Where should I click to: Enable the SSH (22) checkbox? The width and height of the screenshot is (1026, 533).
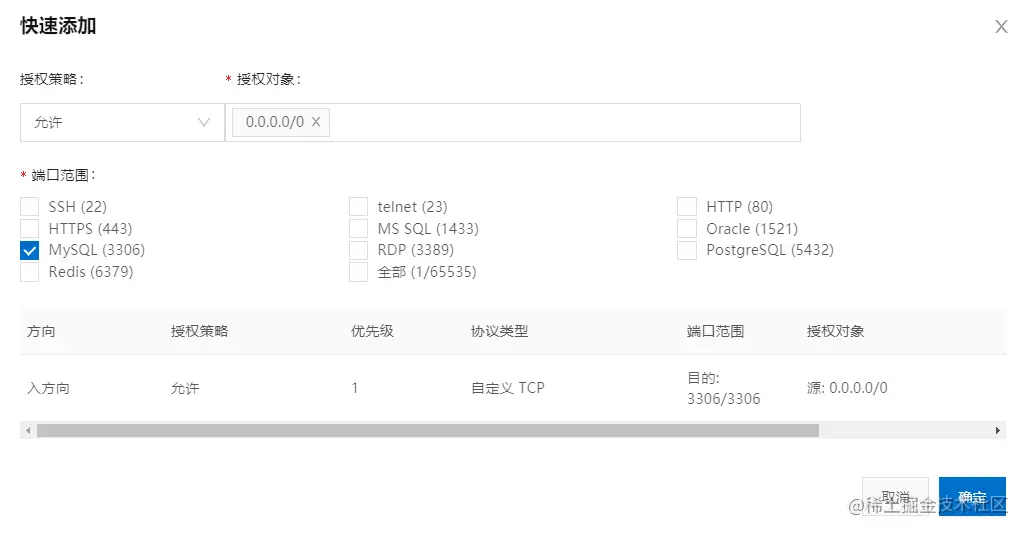click(x=30, y=207)
